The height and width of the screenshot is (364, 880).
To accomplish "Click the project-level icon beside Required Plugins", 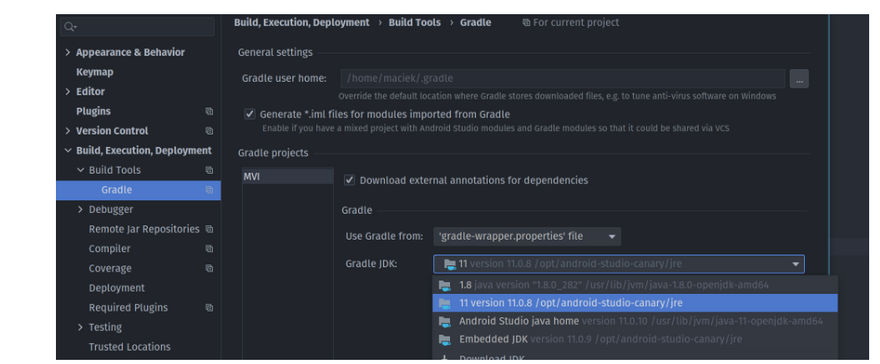I will coord(209,307).
